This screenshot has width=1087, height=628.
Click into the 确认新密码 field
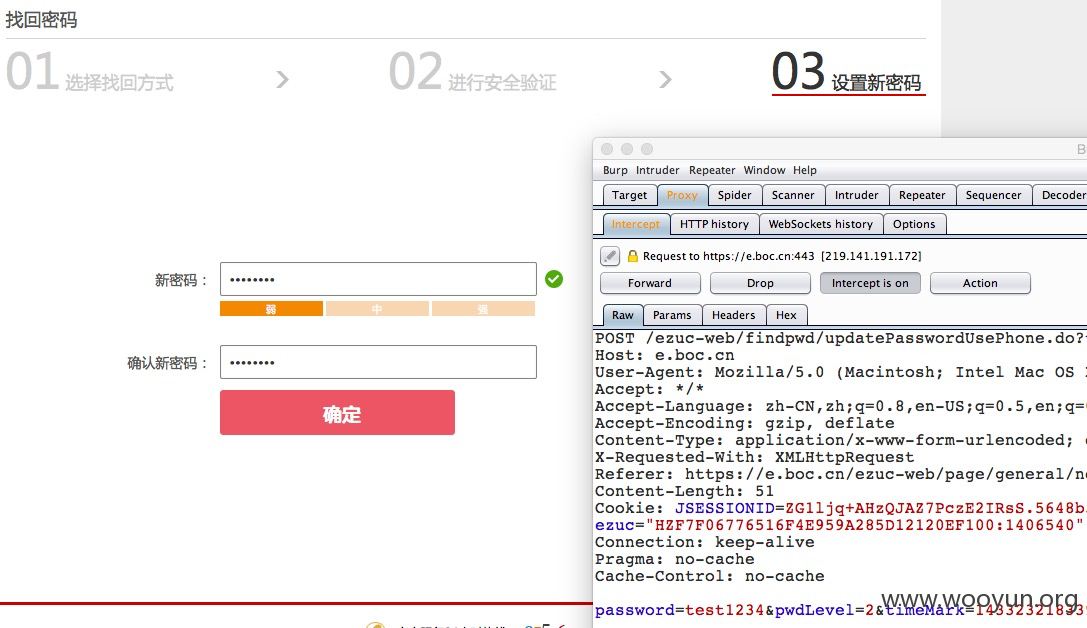pos(379,362)
